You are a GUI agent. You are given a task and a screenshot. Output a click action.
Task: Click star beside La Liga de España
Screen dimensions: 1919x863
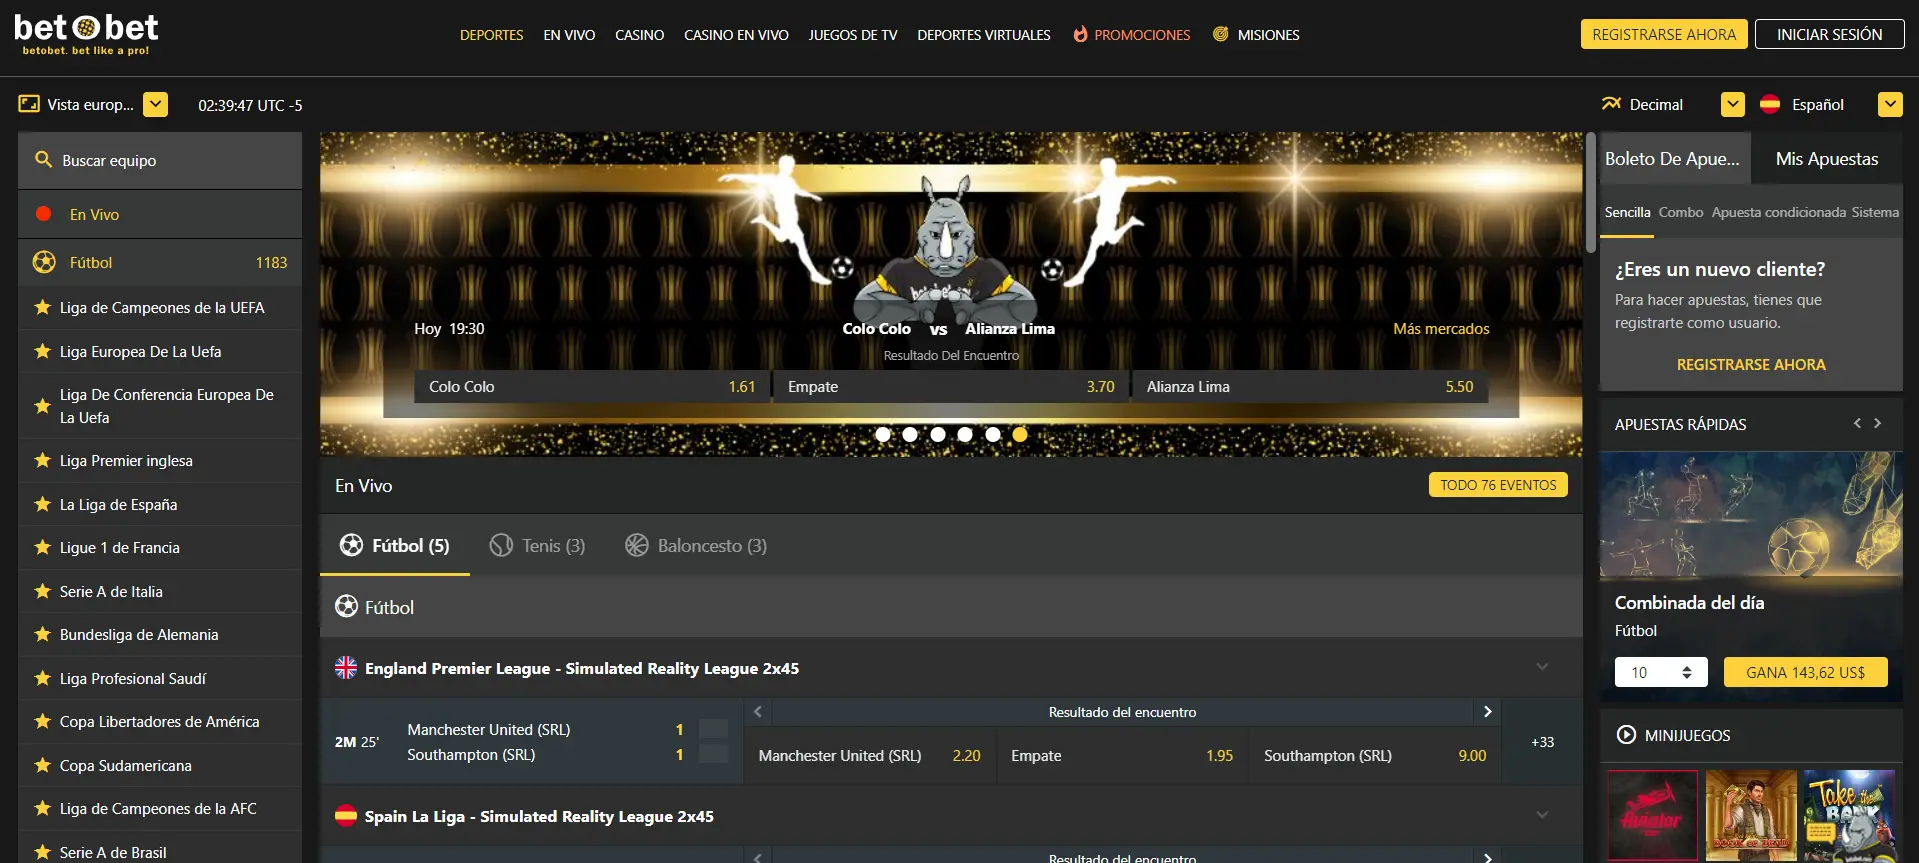[42, 504]
